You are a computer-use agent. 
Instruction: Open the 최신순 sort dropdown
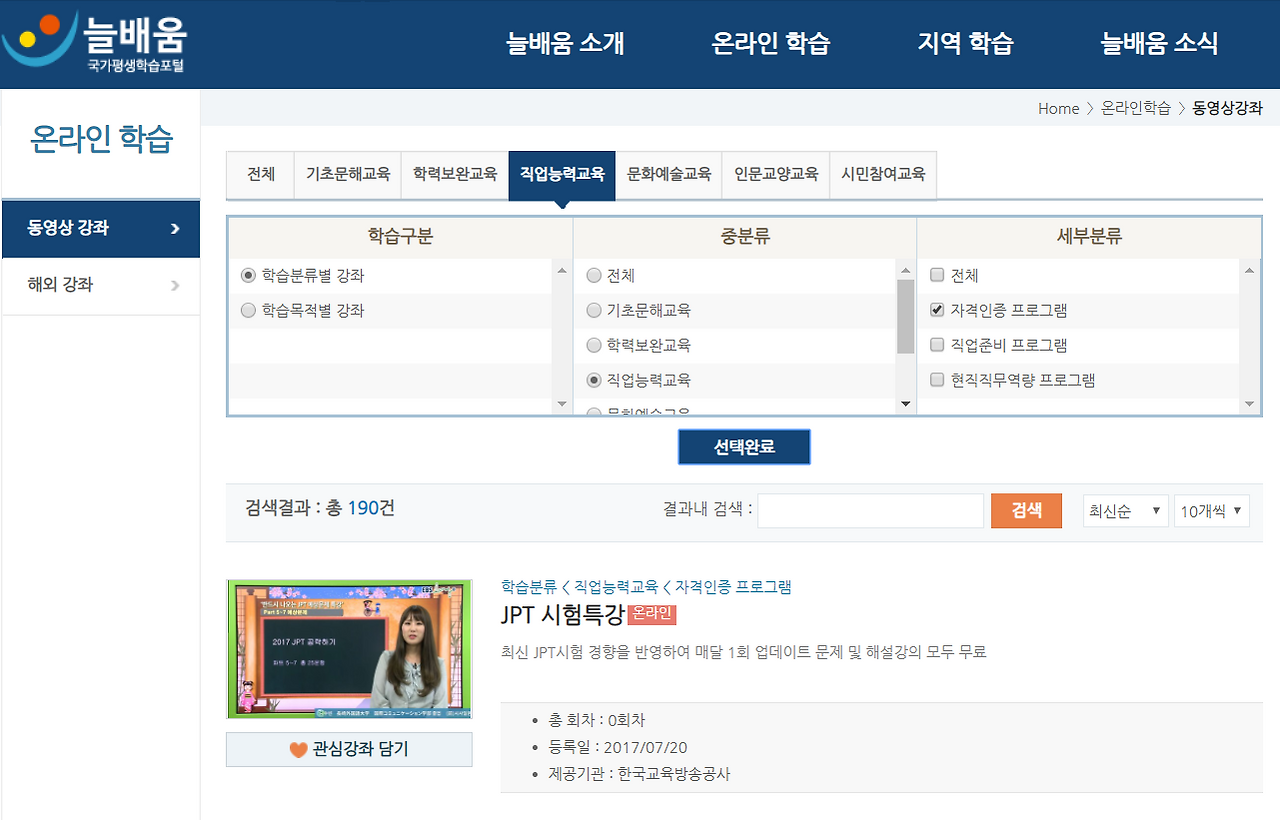pyautogui.click(x=1126, y=511)
